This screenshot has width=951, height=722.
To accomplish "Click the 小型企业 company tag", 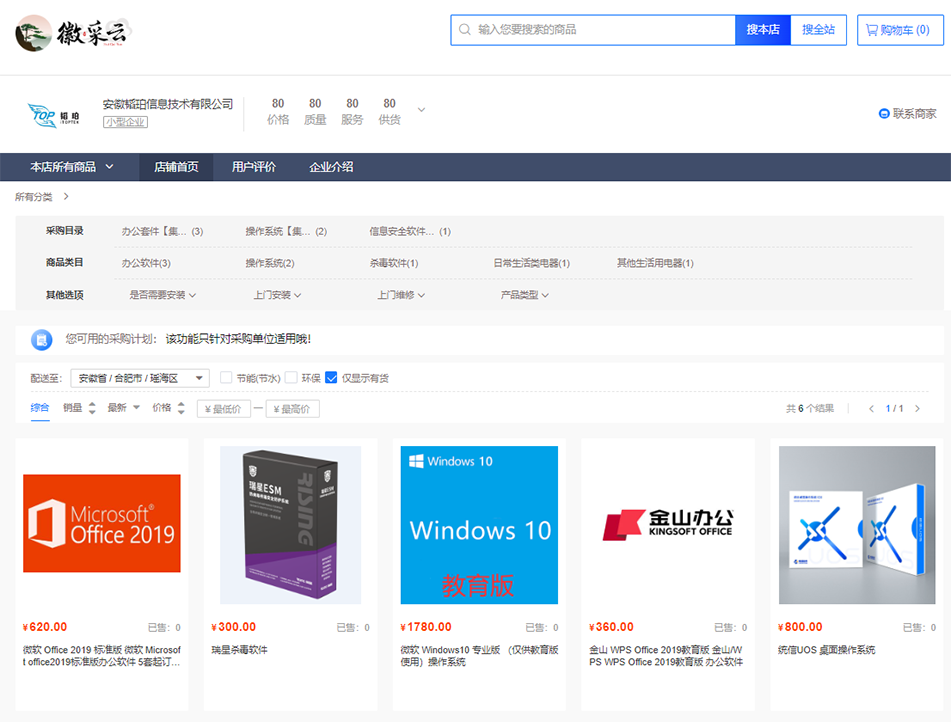I will pyautogui.click(x=126, y=122).
